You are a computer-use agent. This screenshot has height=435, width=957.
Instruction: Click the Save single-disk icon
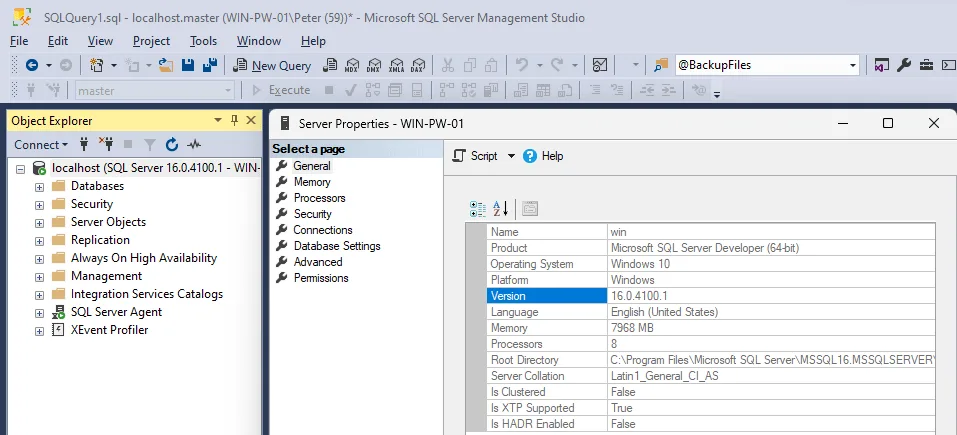[188, 65]
